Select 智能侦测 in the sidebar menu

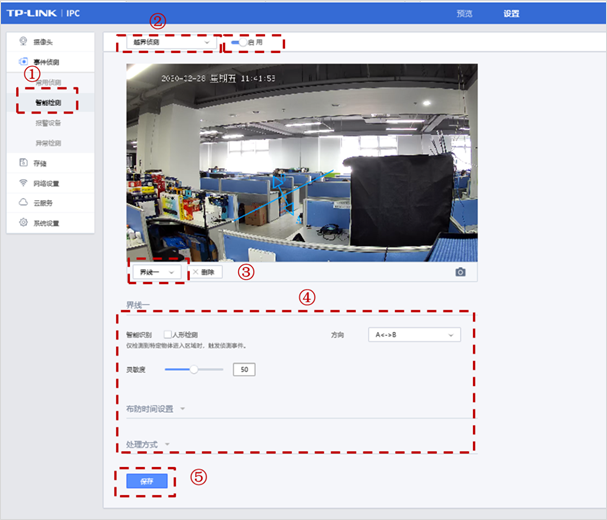[x=48, y=102]
